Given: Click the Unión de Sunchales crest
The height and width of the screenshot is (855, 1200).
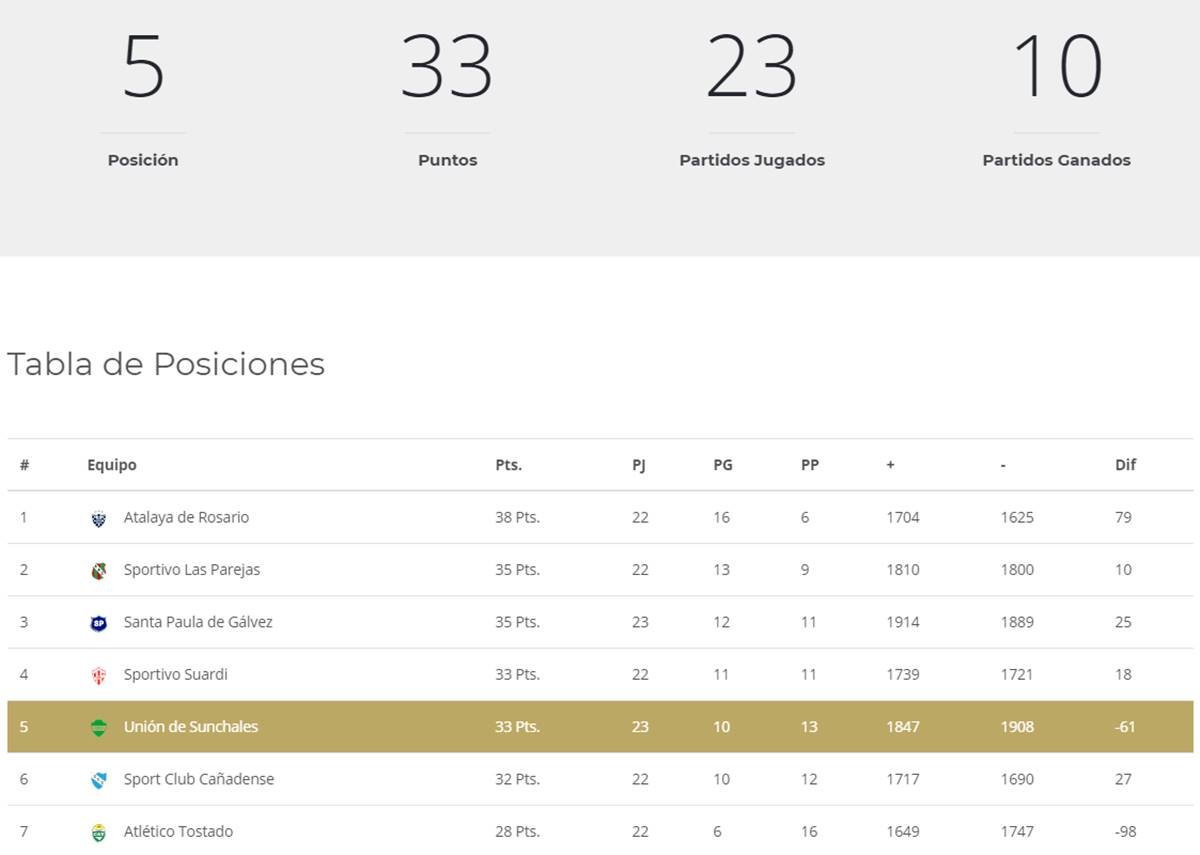Looking at the screenshot, I should (98, 728).
